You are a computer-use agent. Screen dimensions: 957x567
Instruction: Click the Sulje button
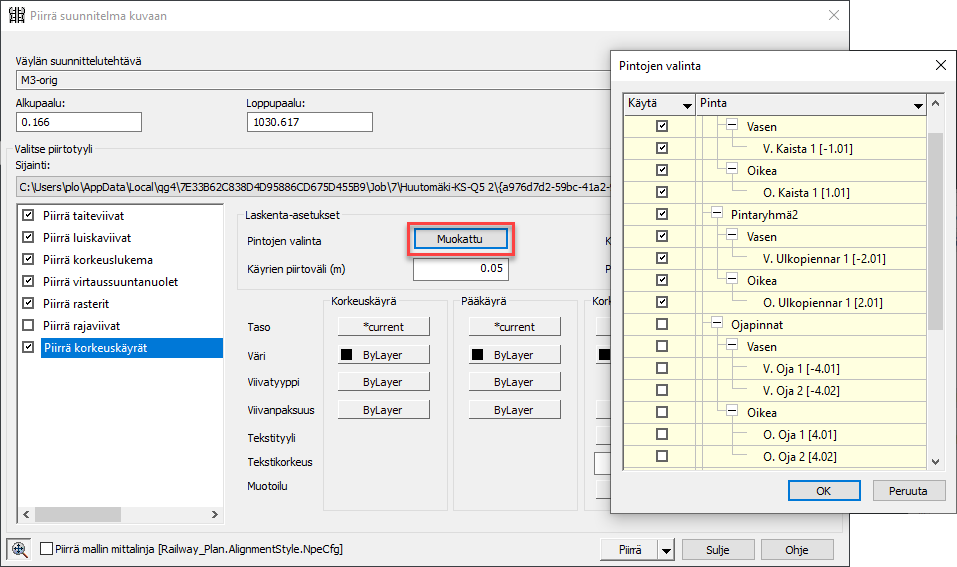point(718,550)
